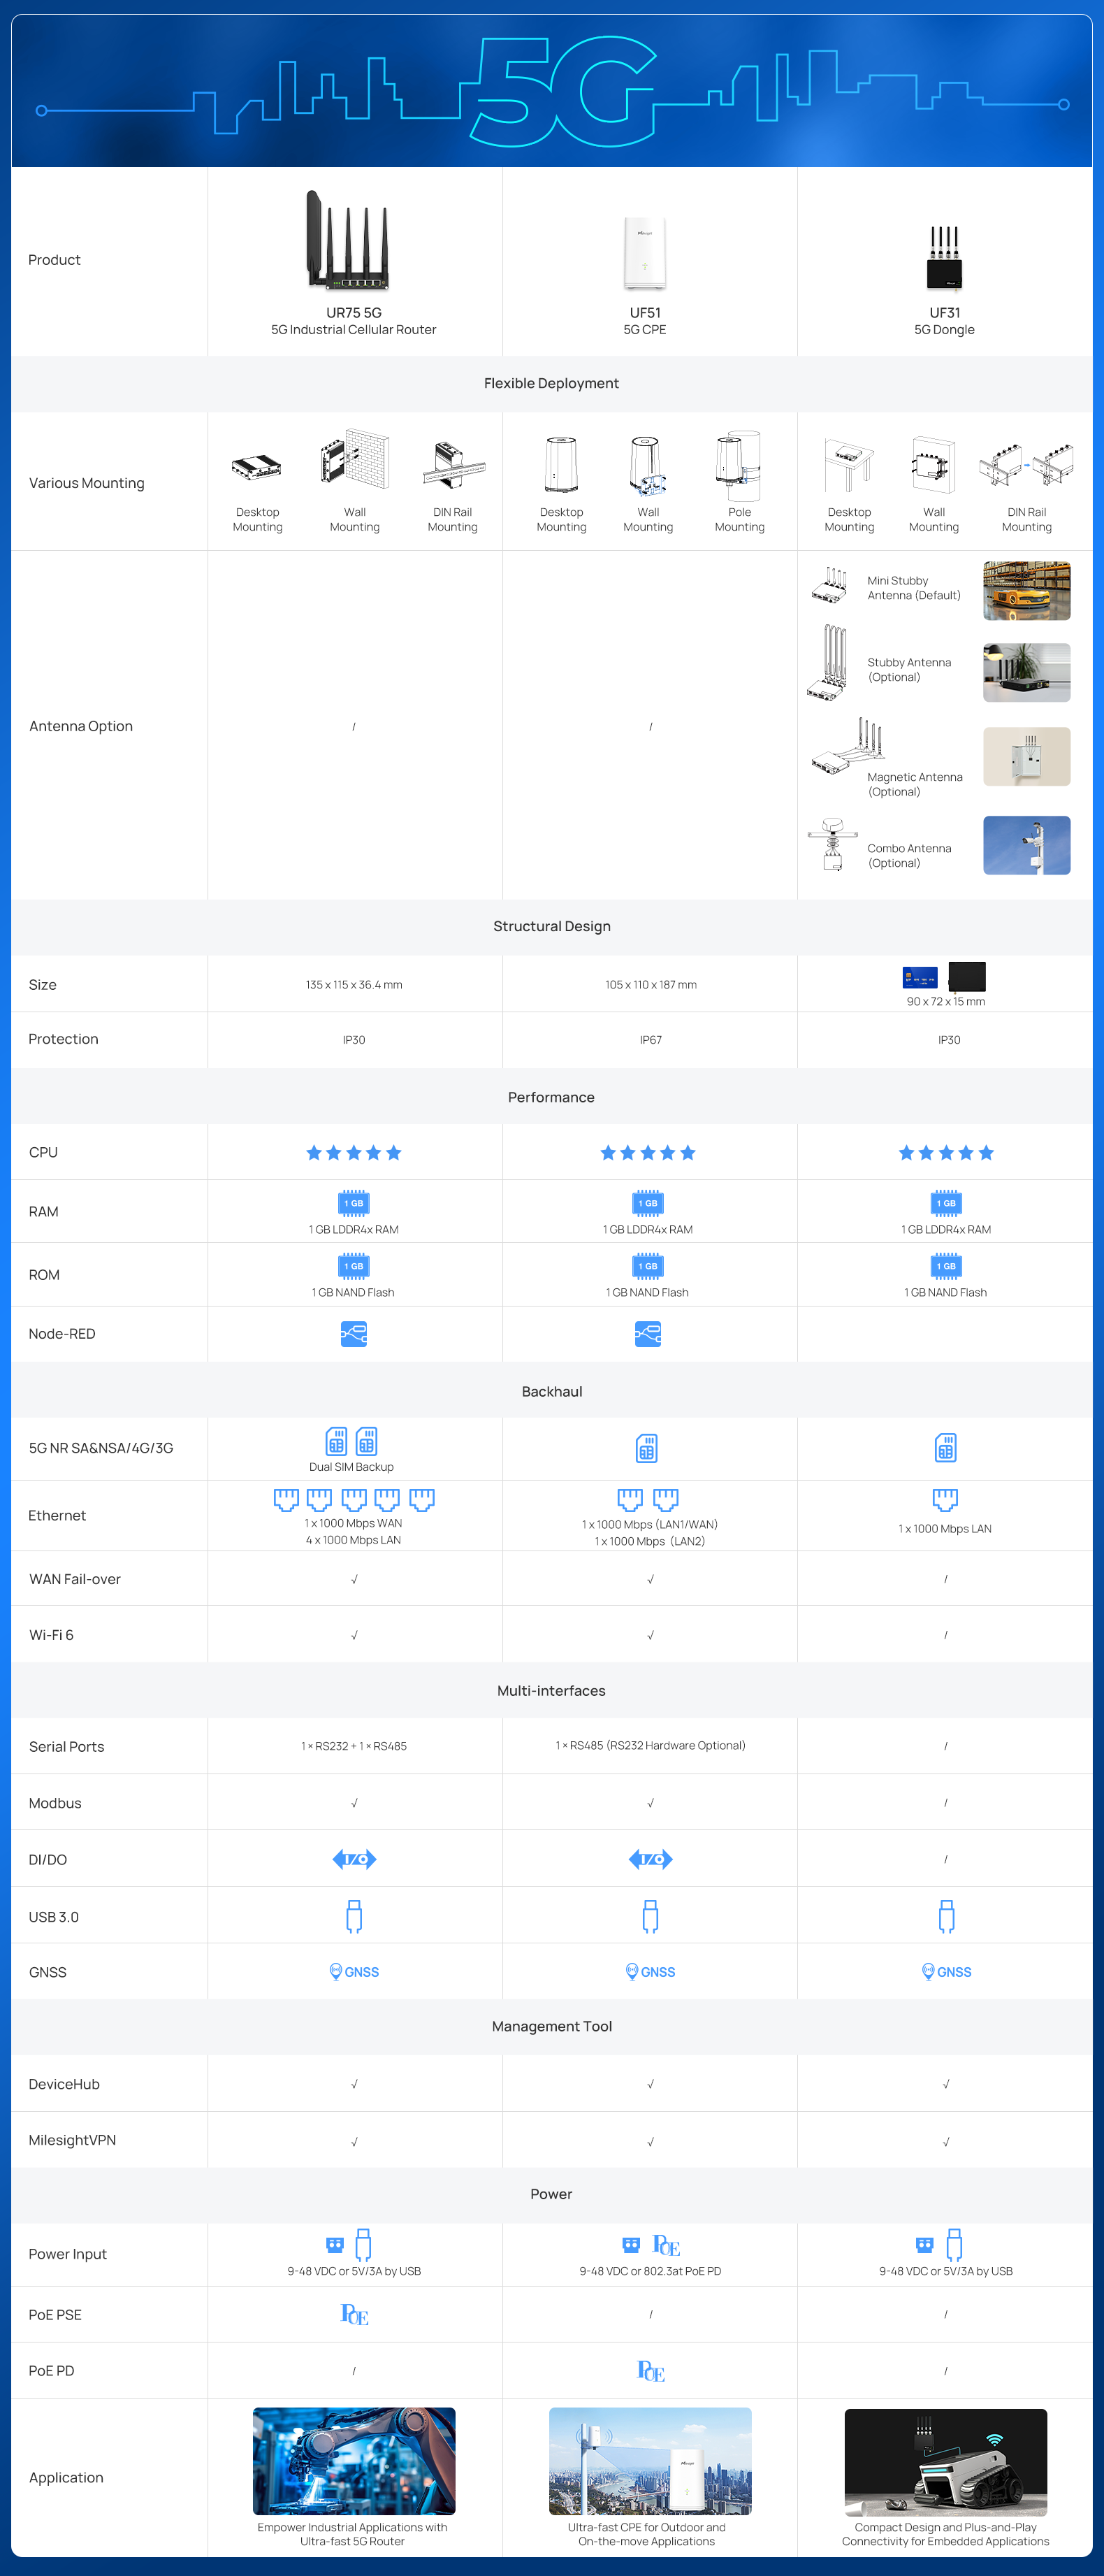Image resolution: width=1104 pixels, height=2576 pixels.
Task: Click the PoE PSE icon for UR75 5G
Action: 354,2314
